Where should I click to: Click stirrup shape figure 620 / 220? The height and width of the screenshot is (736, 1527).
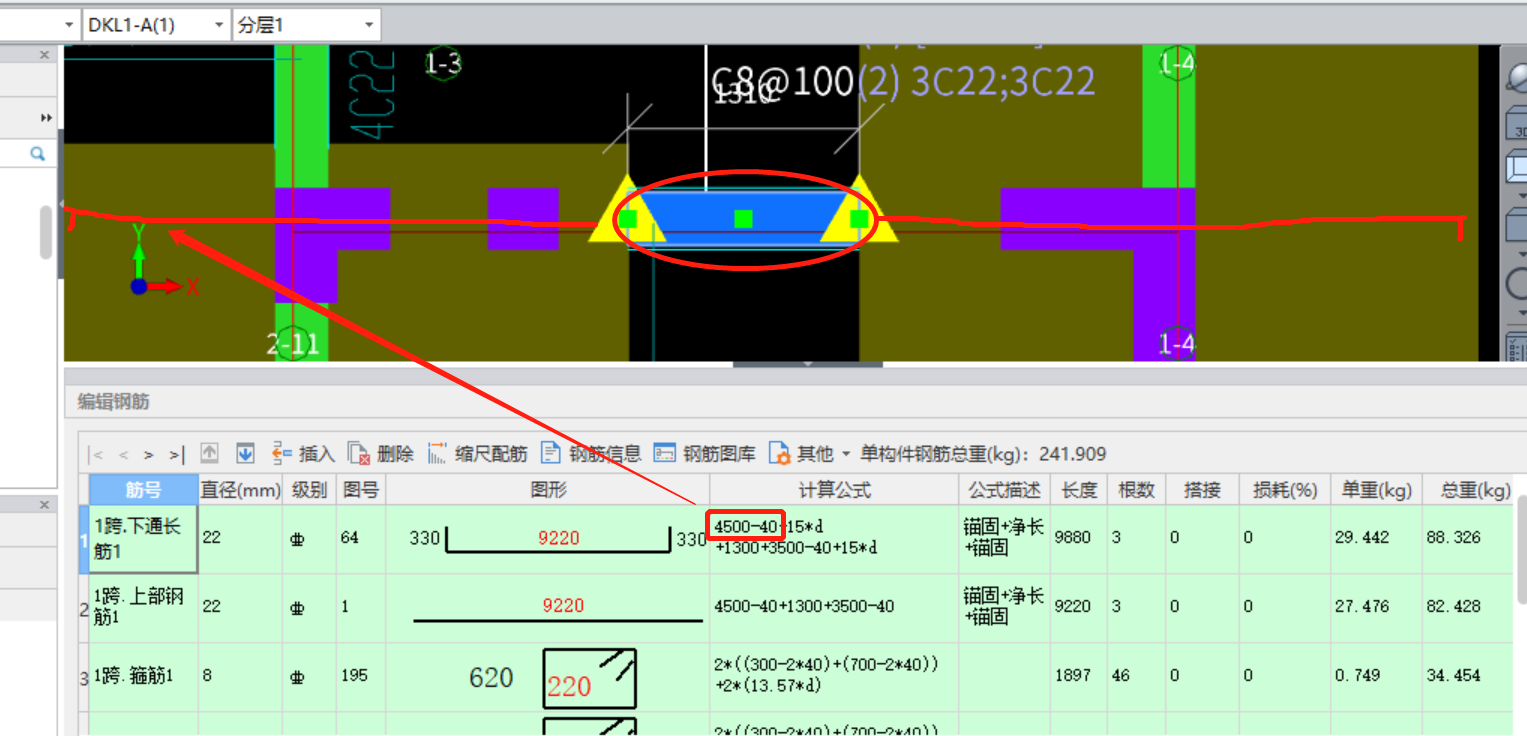[552, 678]
